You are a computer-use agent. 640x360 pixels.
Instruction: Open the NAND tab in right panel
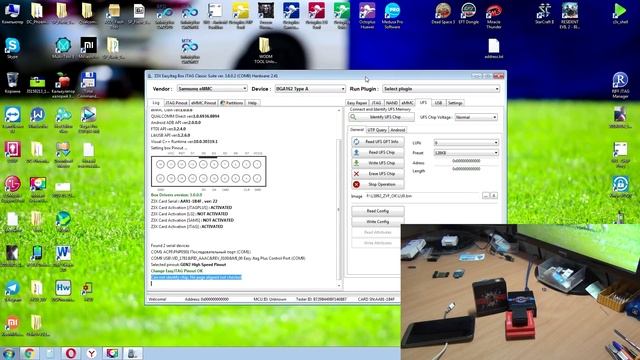[x=391, y=103]
